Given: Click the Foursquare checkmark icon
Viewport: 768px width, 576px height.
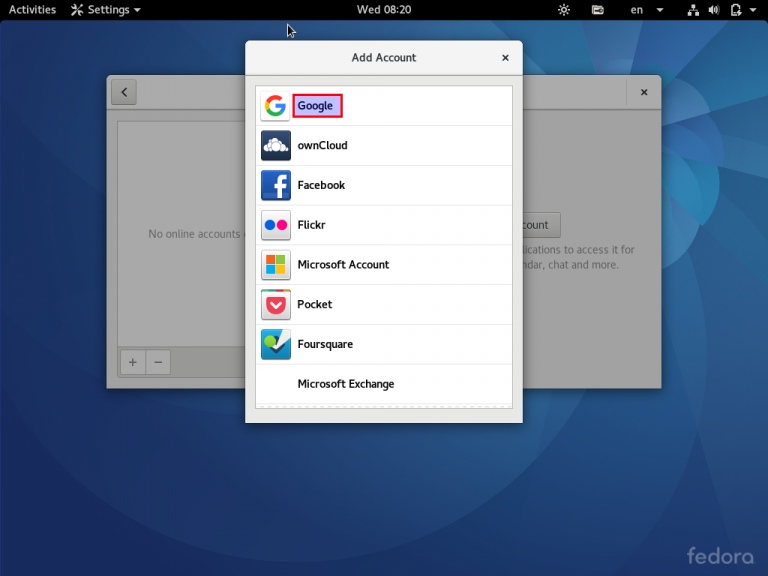Looking at the screenshot, I should 275,344.
